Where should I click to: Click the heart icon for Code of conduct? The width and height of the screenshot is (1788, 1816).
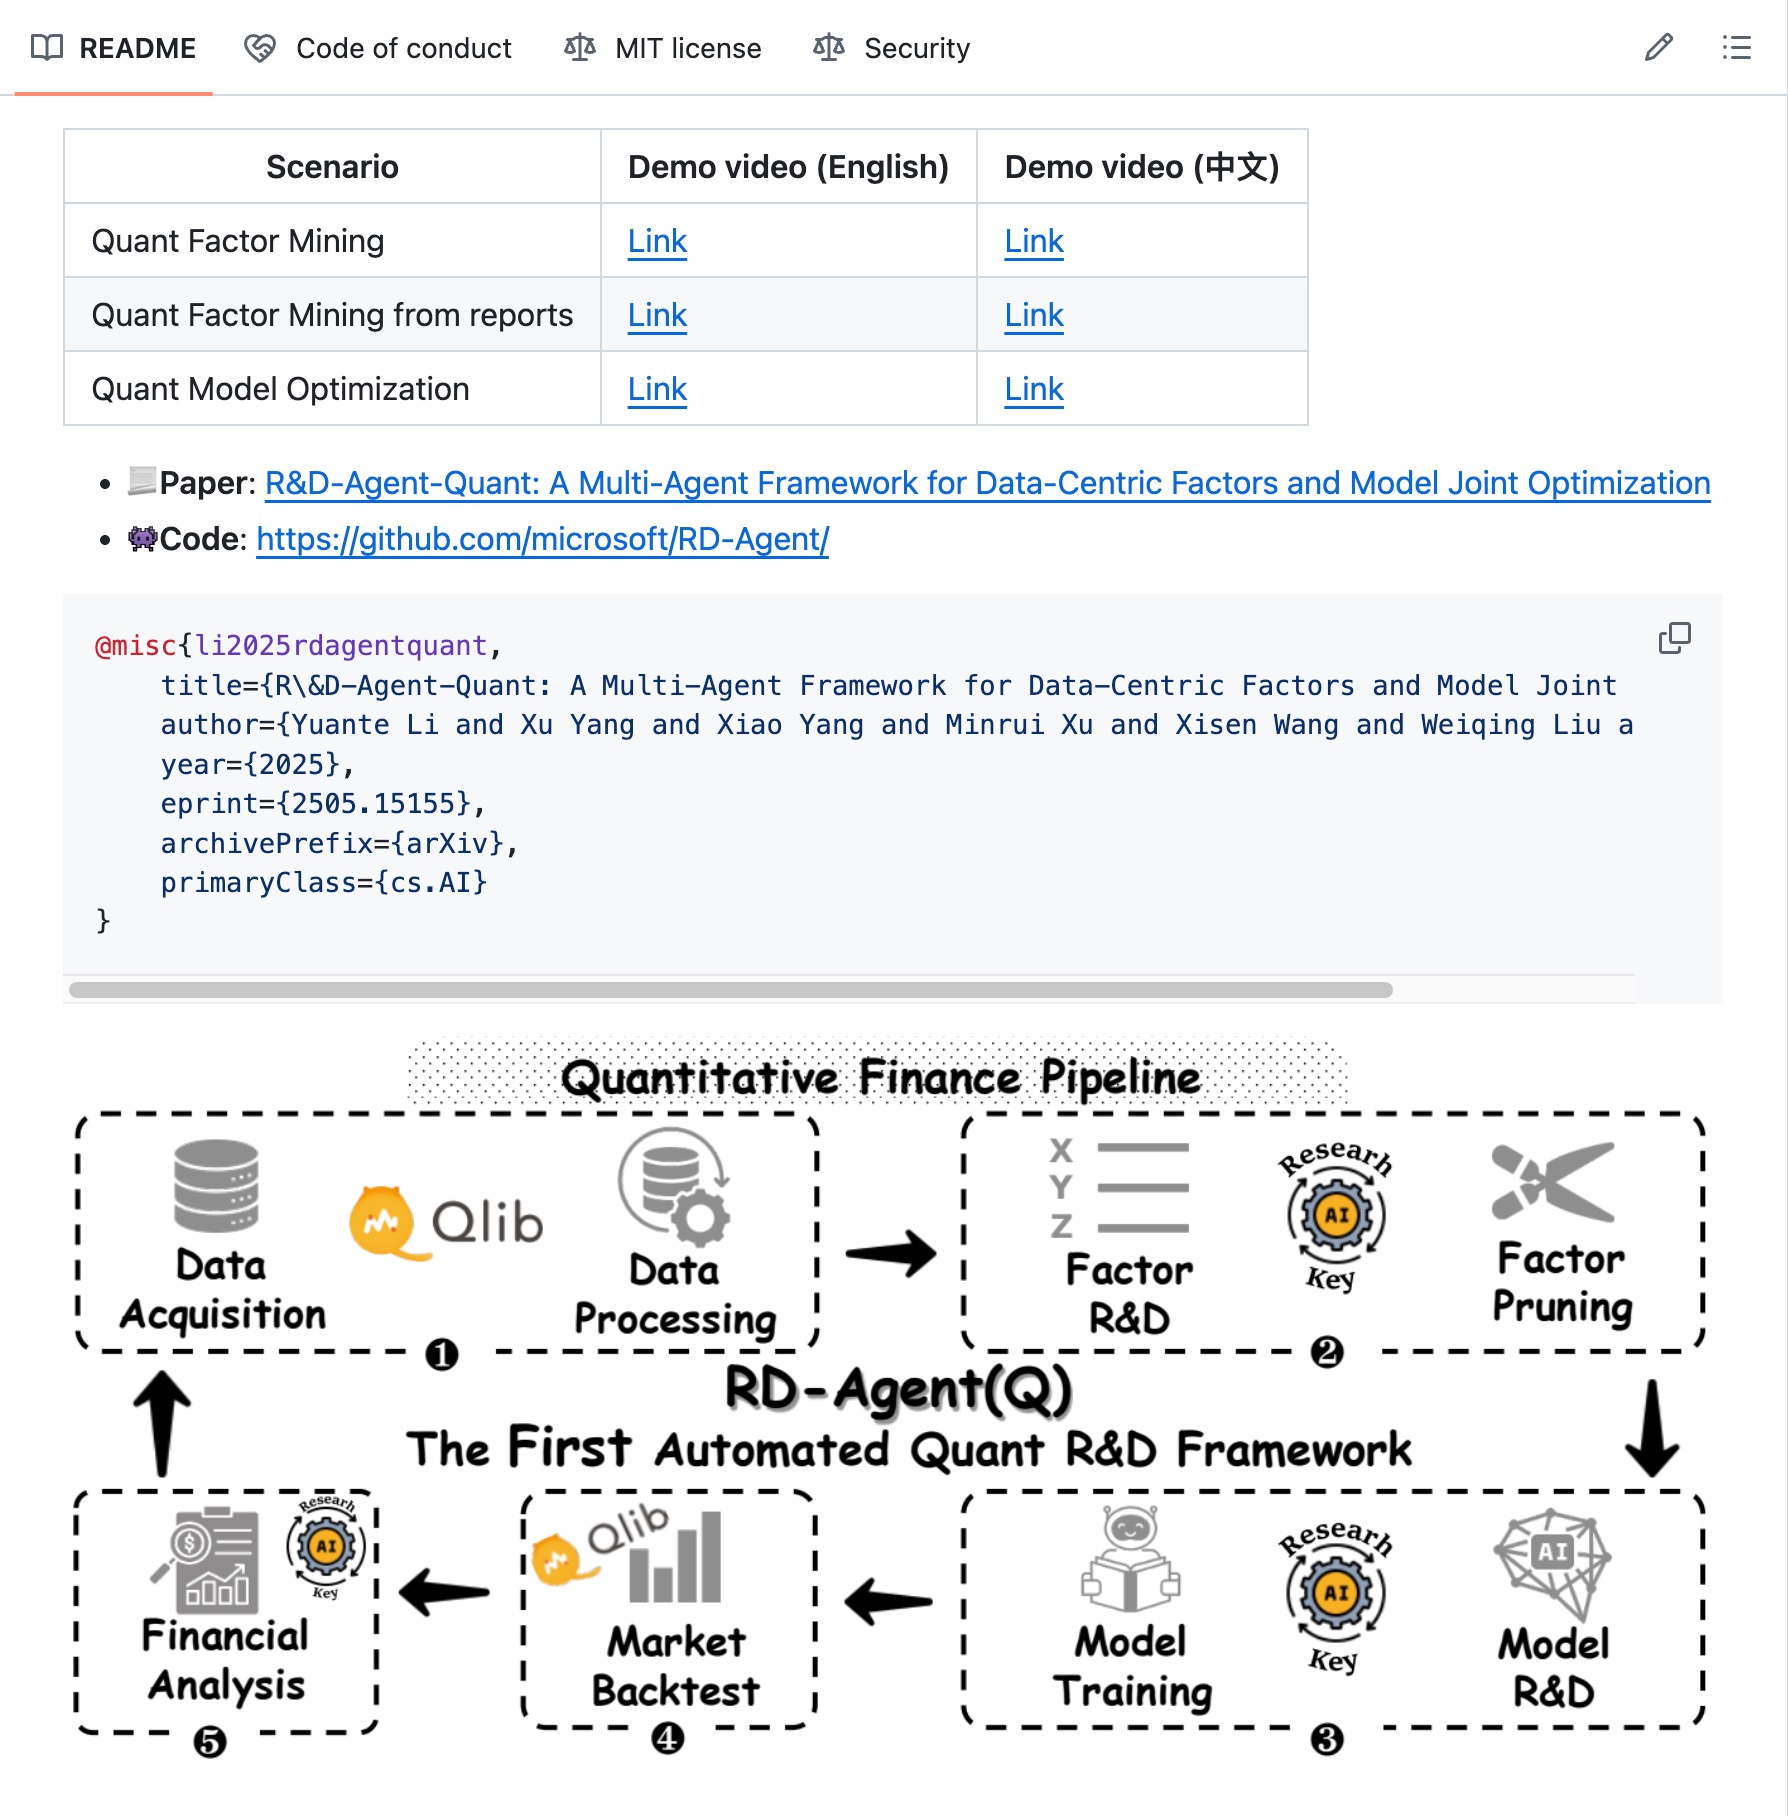[260, 48]
